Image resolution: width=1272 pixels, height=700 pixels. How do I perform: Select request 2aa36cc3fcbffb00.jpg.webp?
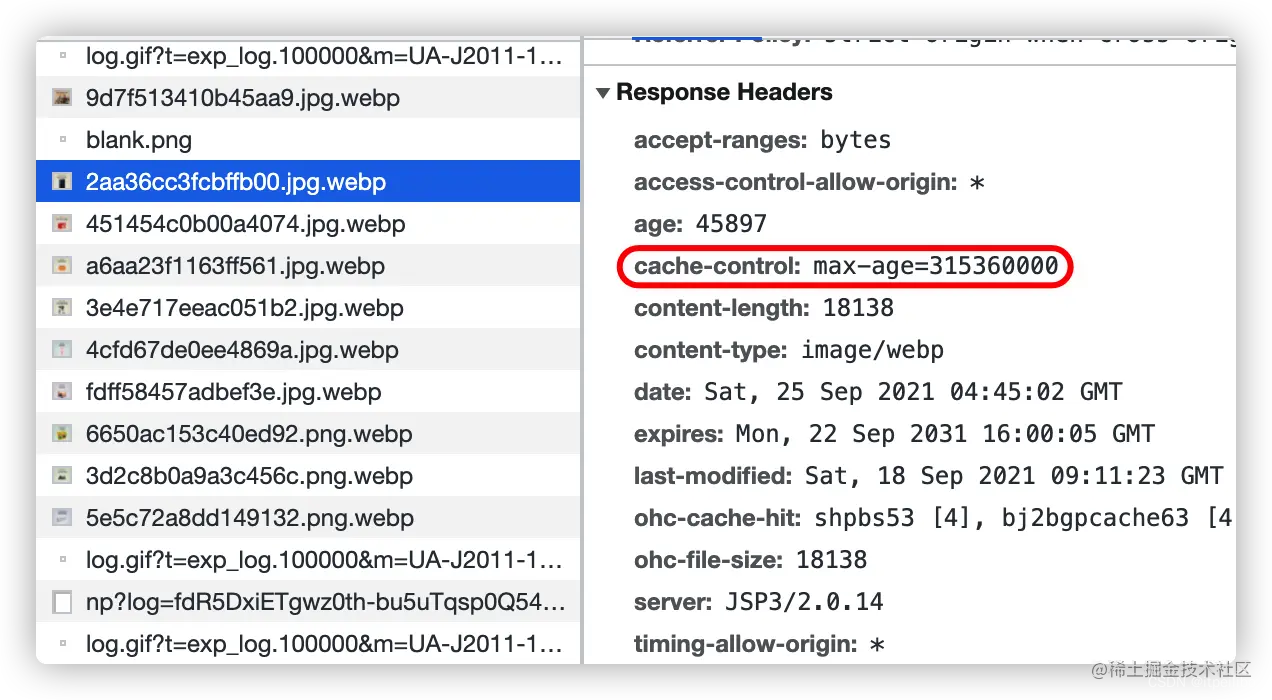point(308,182)
